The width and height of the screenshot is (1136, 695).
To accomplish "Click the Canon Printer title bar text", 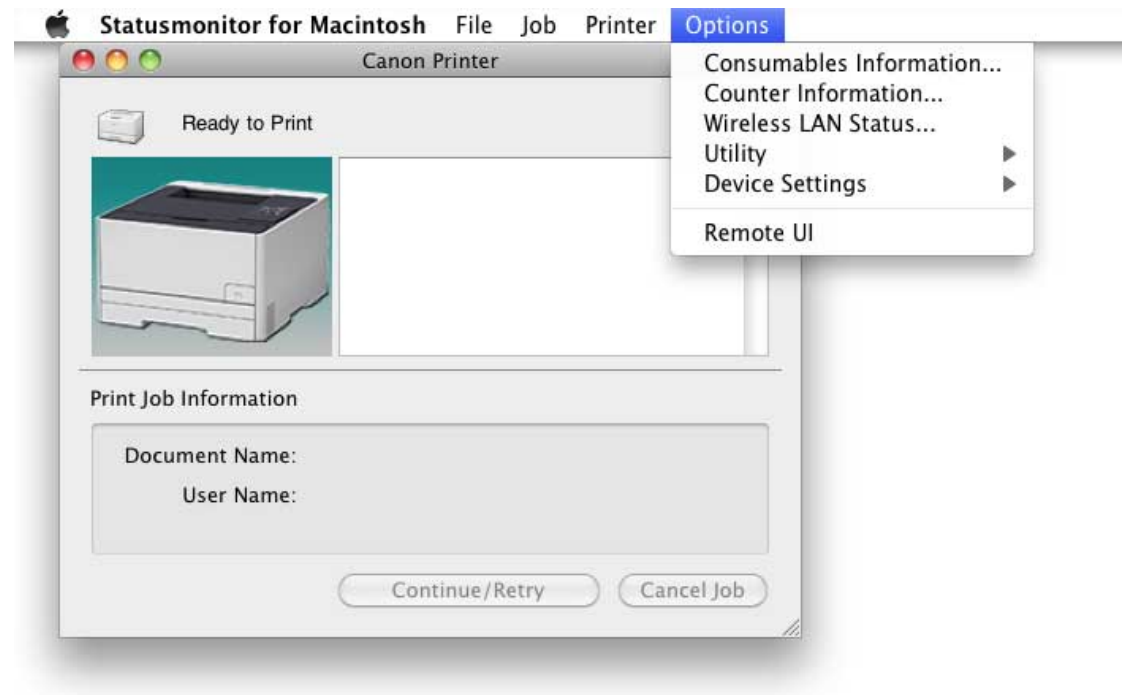I will point(430,61).
